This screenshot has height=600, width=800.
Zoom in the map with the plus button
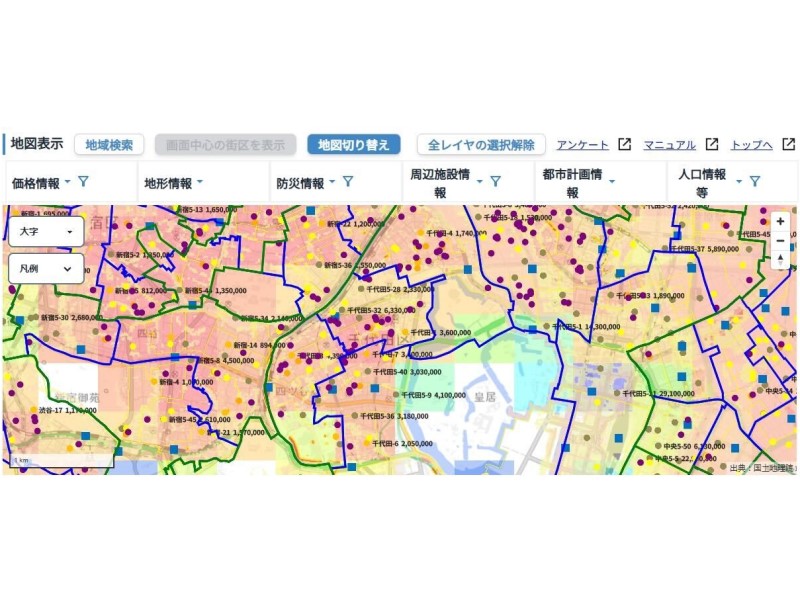pyautogui.click(x=780, y=222)
